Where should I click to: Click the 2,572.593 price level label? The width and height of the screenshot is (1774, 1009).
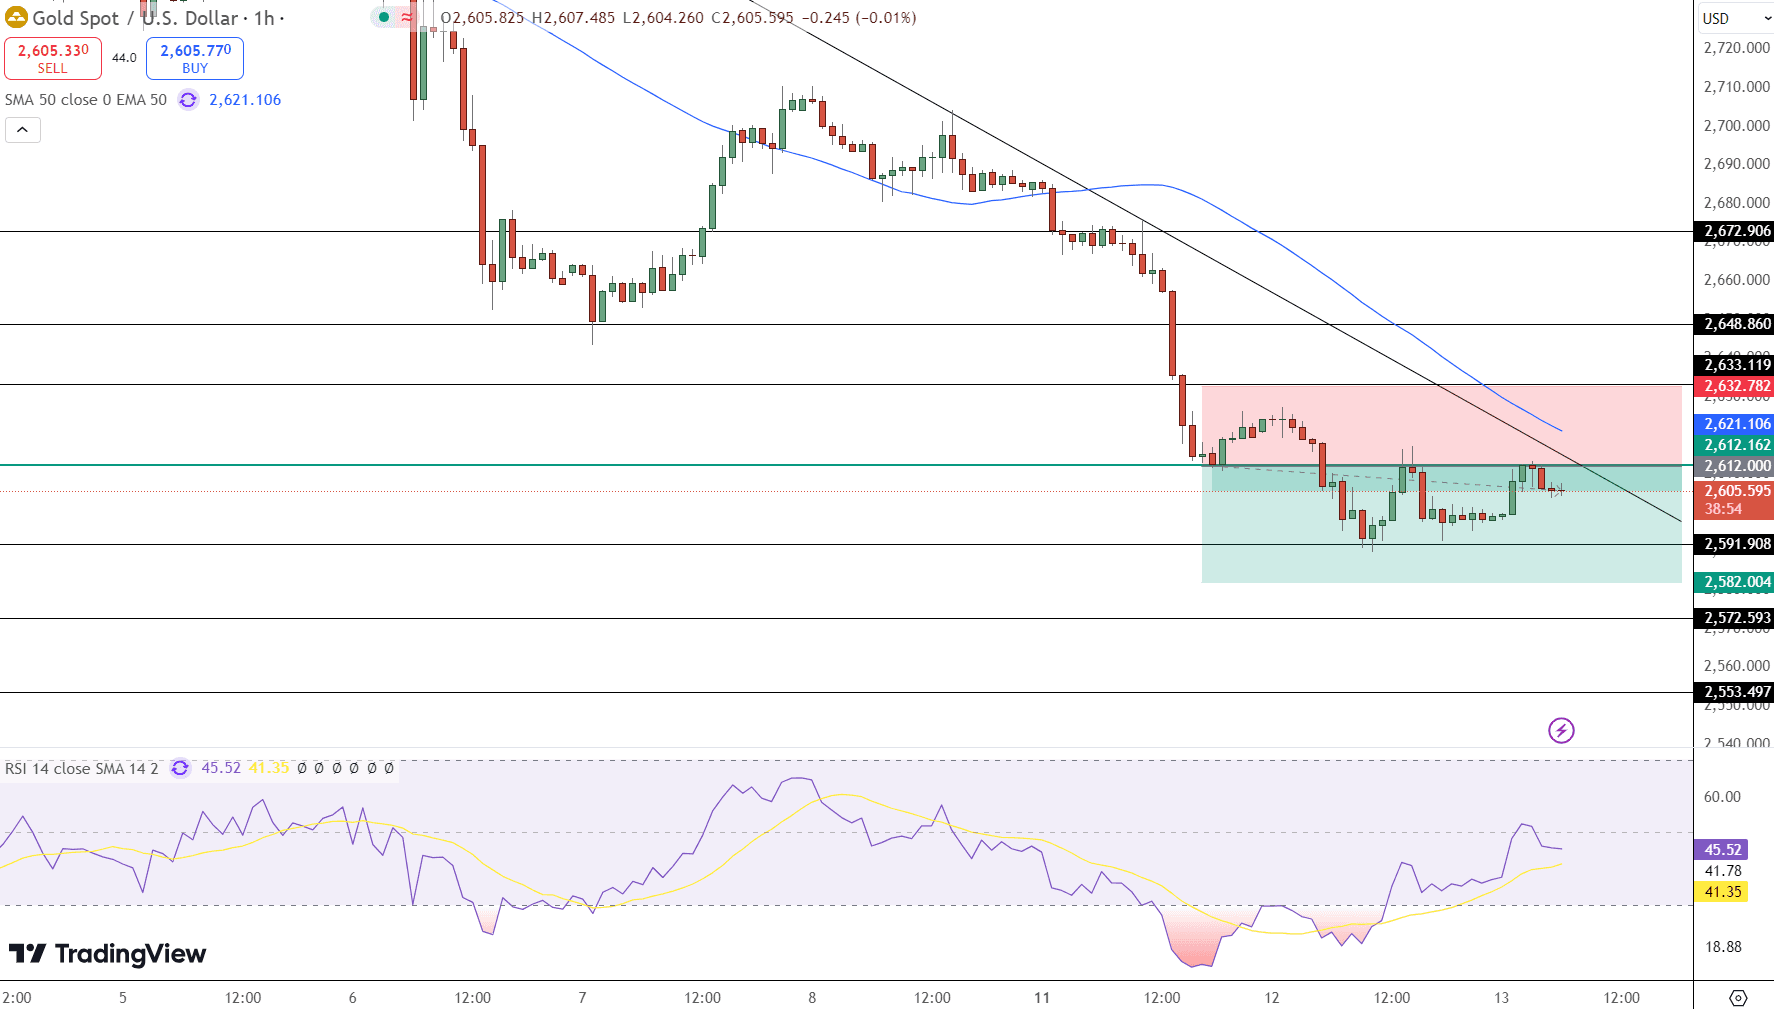click(1735, 618)
